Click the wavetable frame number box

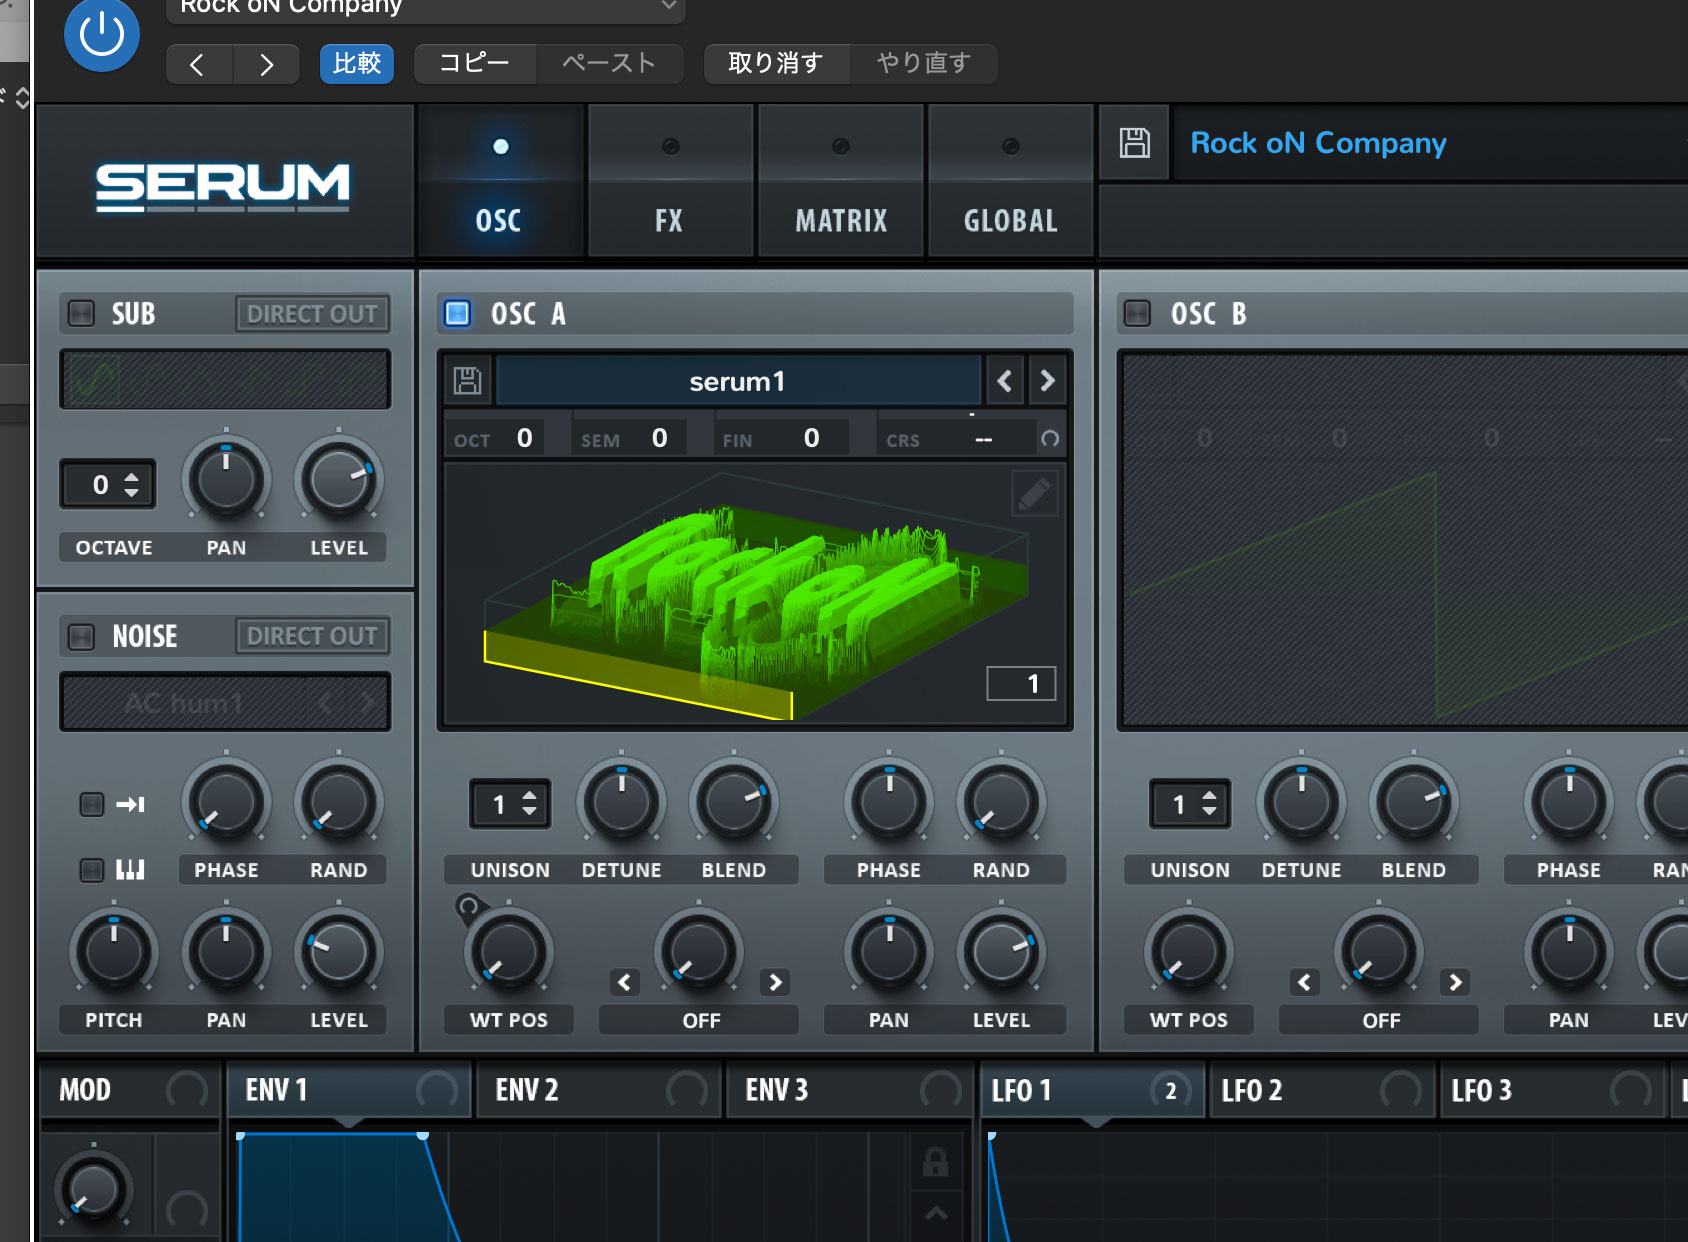[1021, 684]
